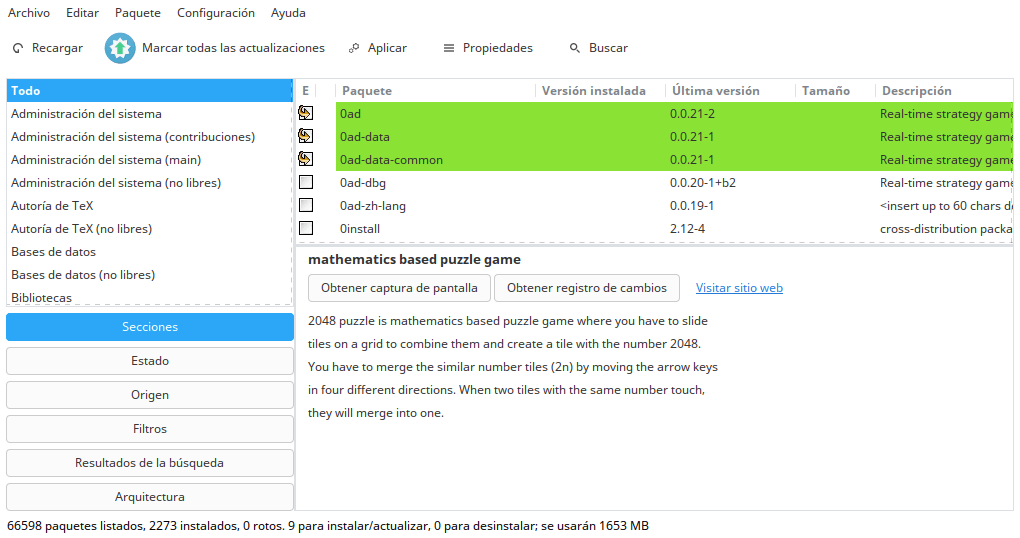
Task: Click the cross-distribution description cell
Action: pyautogui.click(x=946, y=229)
